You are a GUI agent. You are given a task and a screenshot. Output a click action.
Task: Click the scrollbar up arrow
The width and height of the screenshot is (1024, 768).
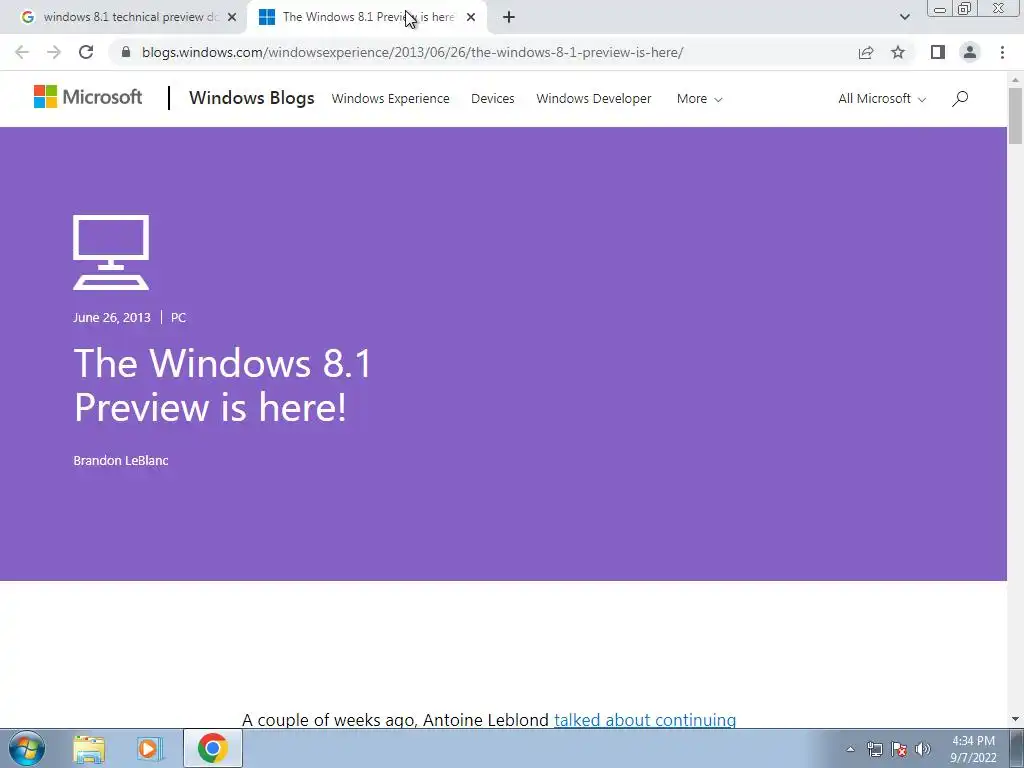click(x=1016, y=80)
